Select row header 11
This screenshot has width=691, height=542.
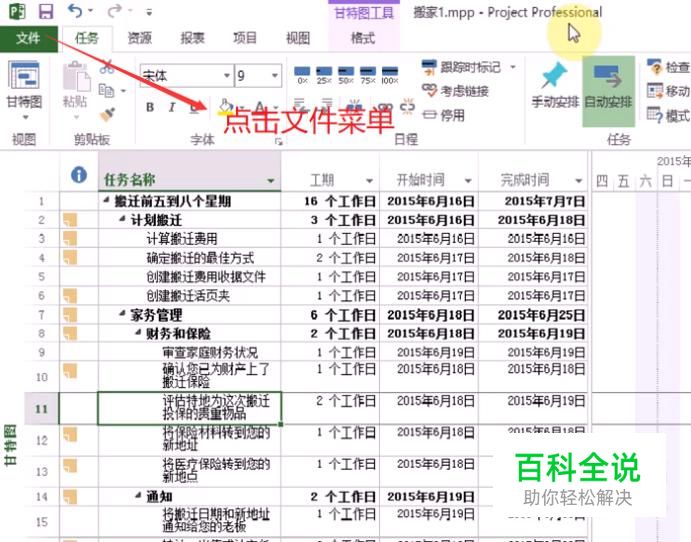pyautogui.click(x=41, y=408)
